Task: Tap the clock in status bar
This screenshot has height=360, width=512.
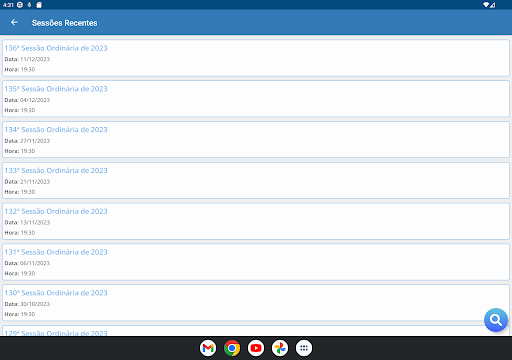Action: [8, 5]
